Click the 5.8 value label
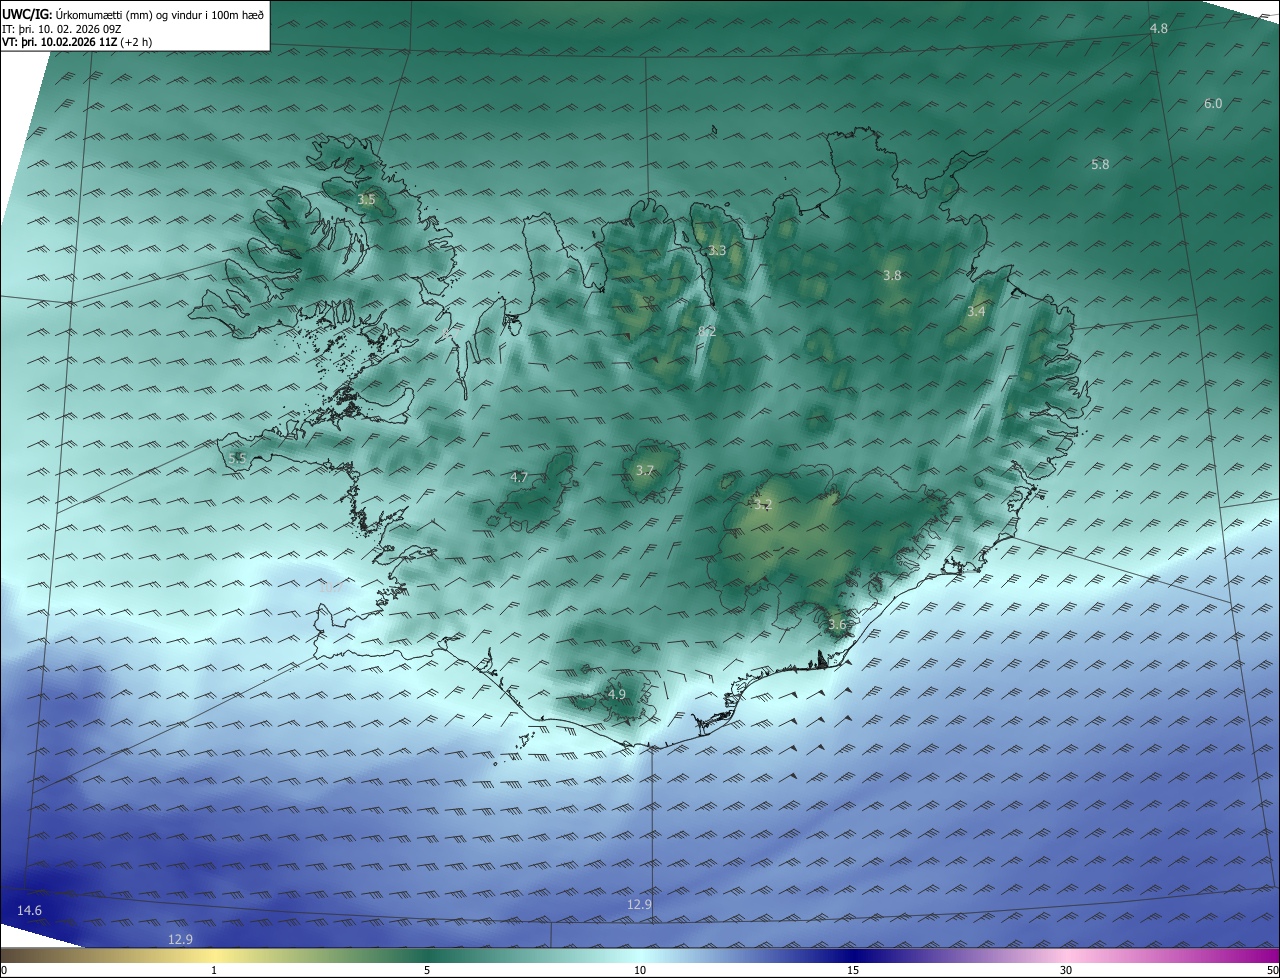 (x=1100, y=164)
